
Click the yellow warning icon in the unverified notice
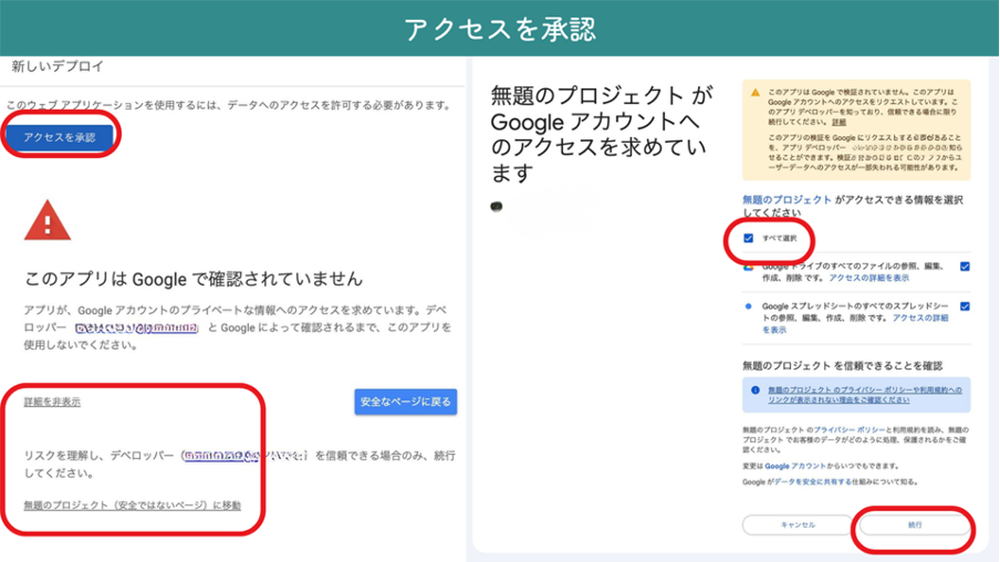[755, 92]
